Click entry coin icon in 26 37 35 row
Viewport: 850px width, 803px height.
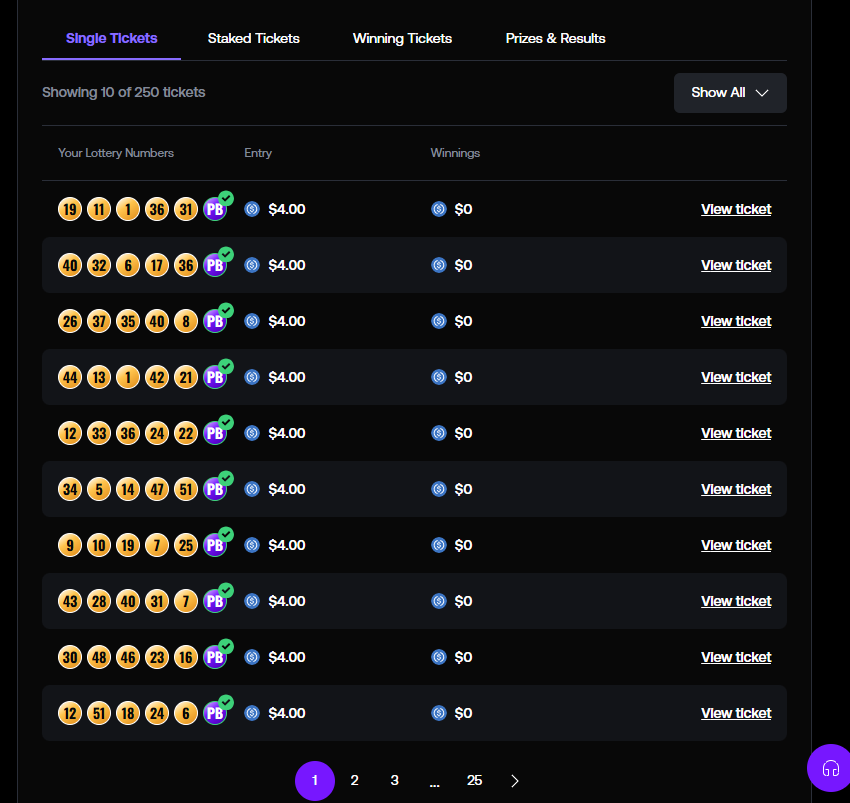coord(252,321)
